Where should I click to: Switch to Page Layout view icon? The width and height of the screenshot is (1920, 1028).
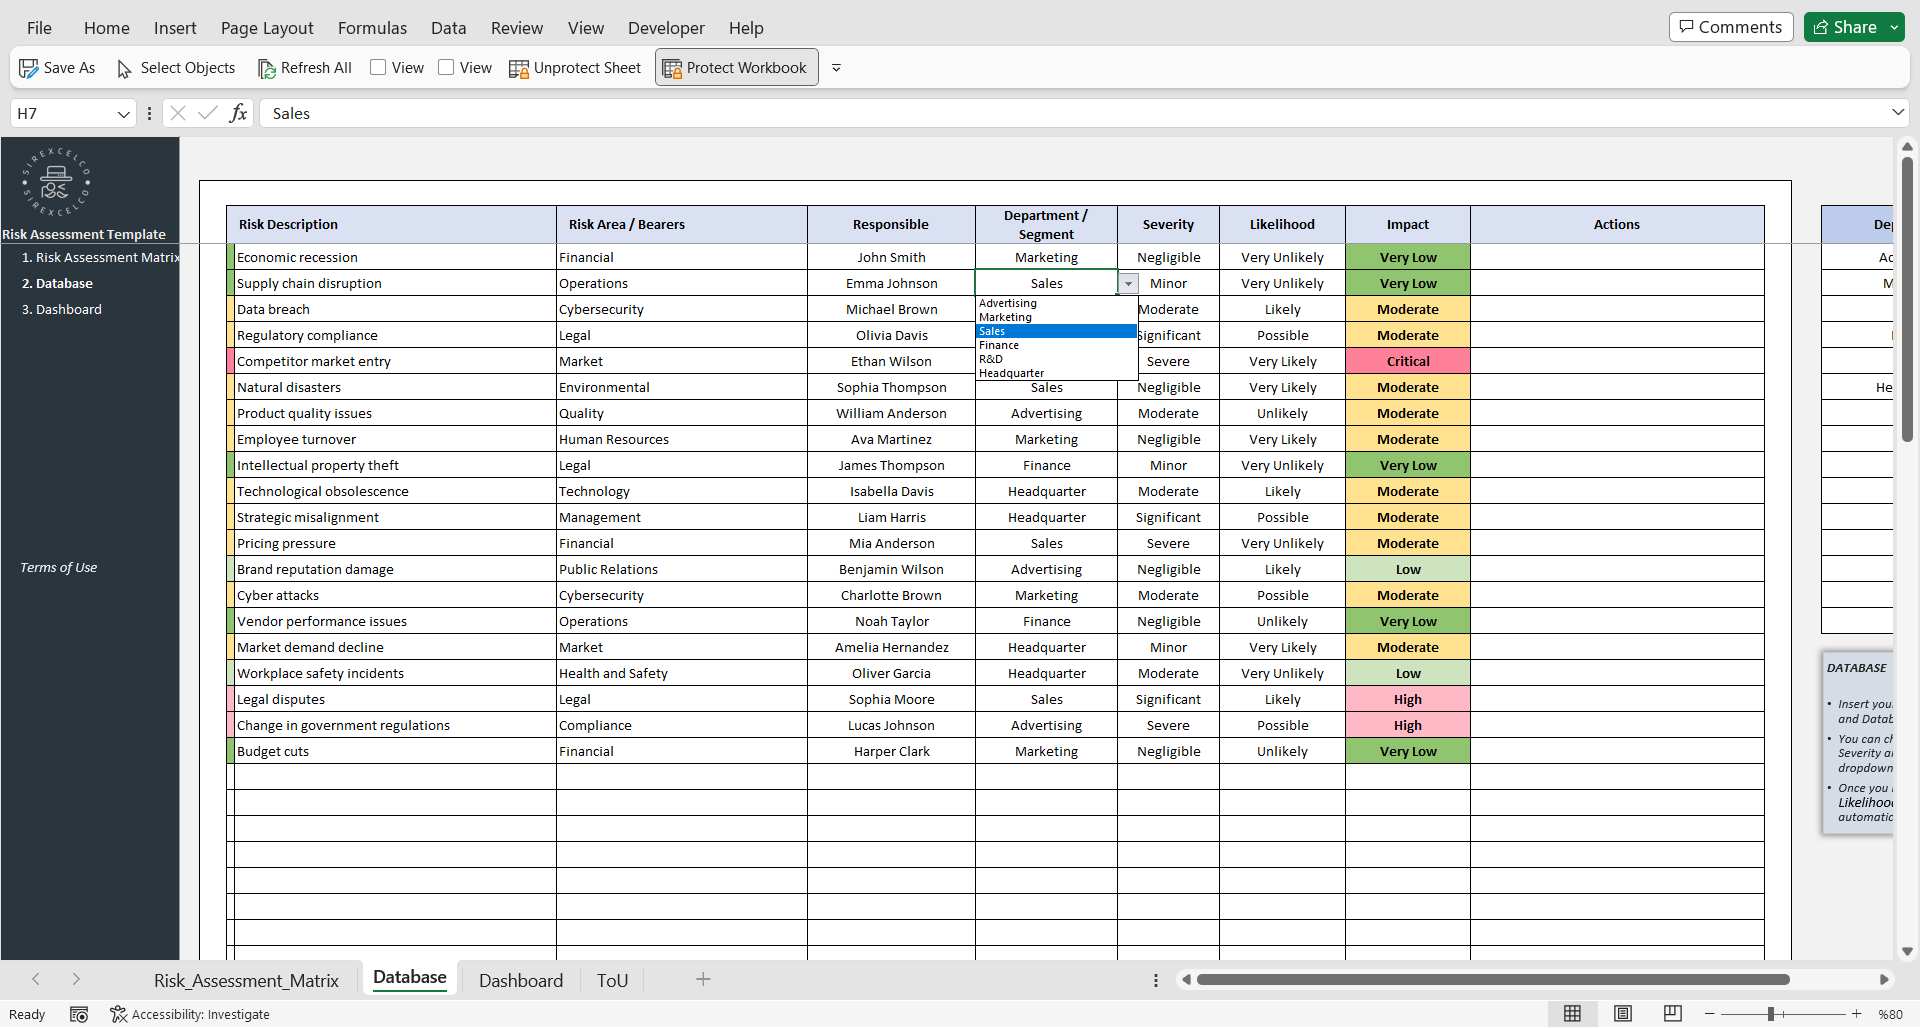coord(1622,1014)
